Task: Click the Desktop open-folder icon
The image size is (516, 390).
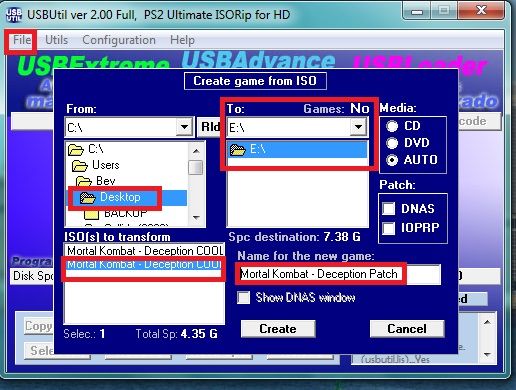Action: (x=88, y=197)
